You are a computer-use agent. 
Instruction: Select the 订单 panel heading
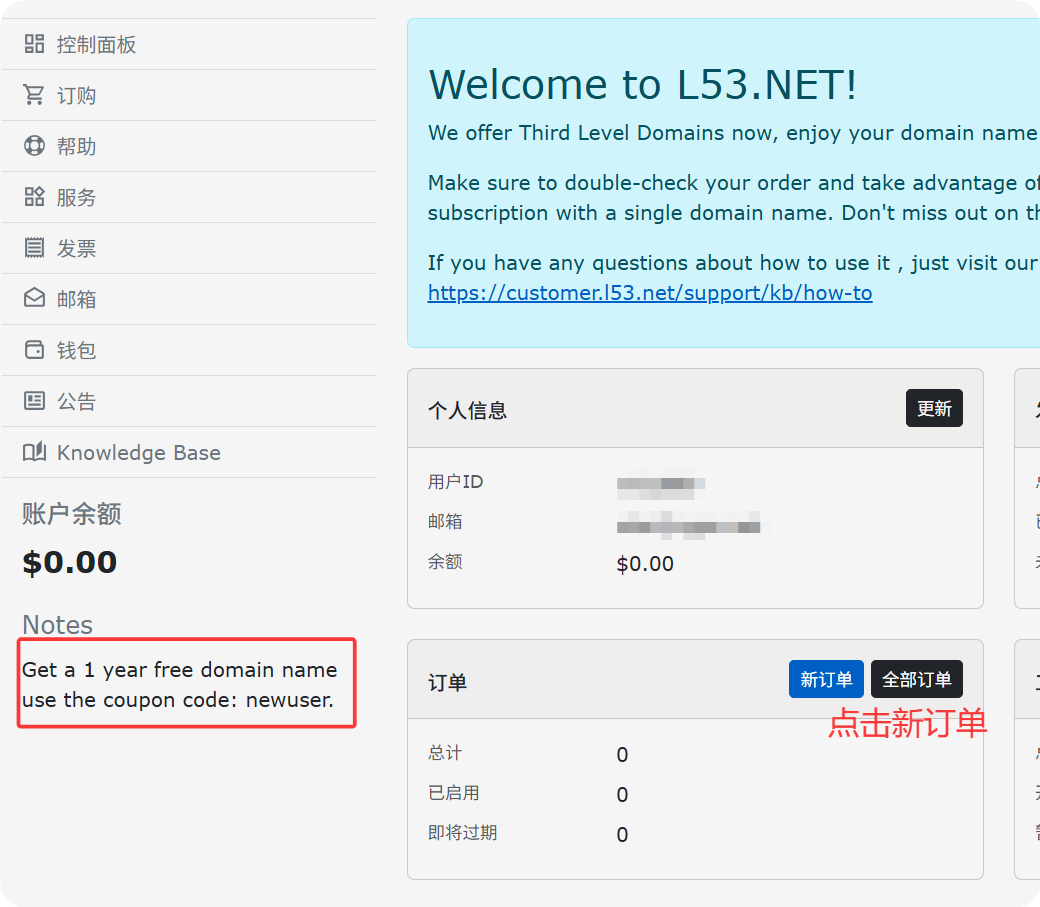click(446, 681)
